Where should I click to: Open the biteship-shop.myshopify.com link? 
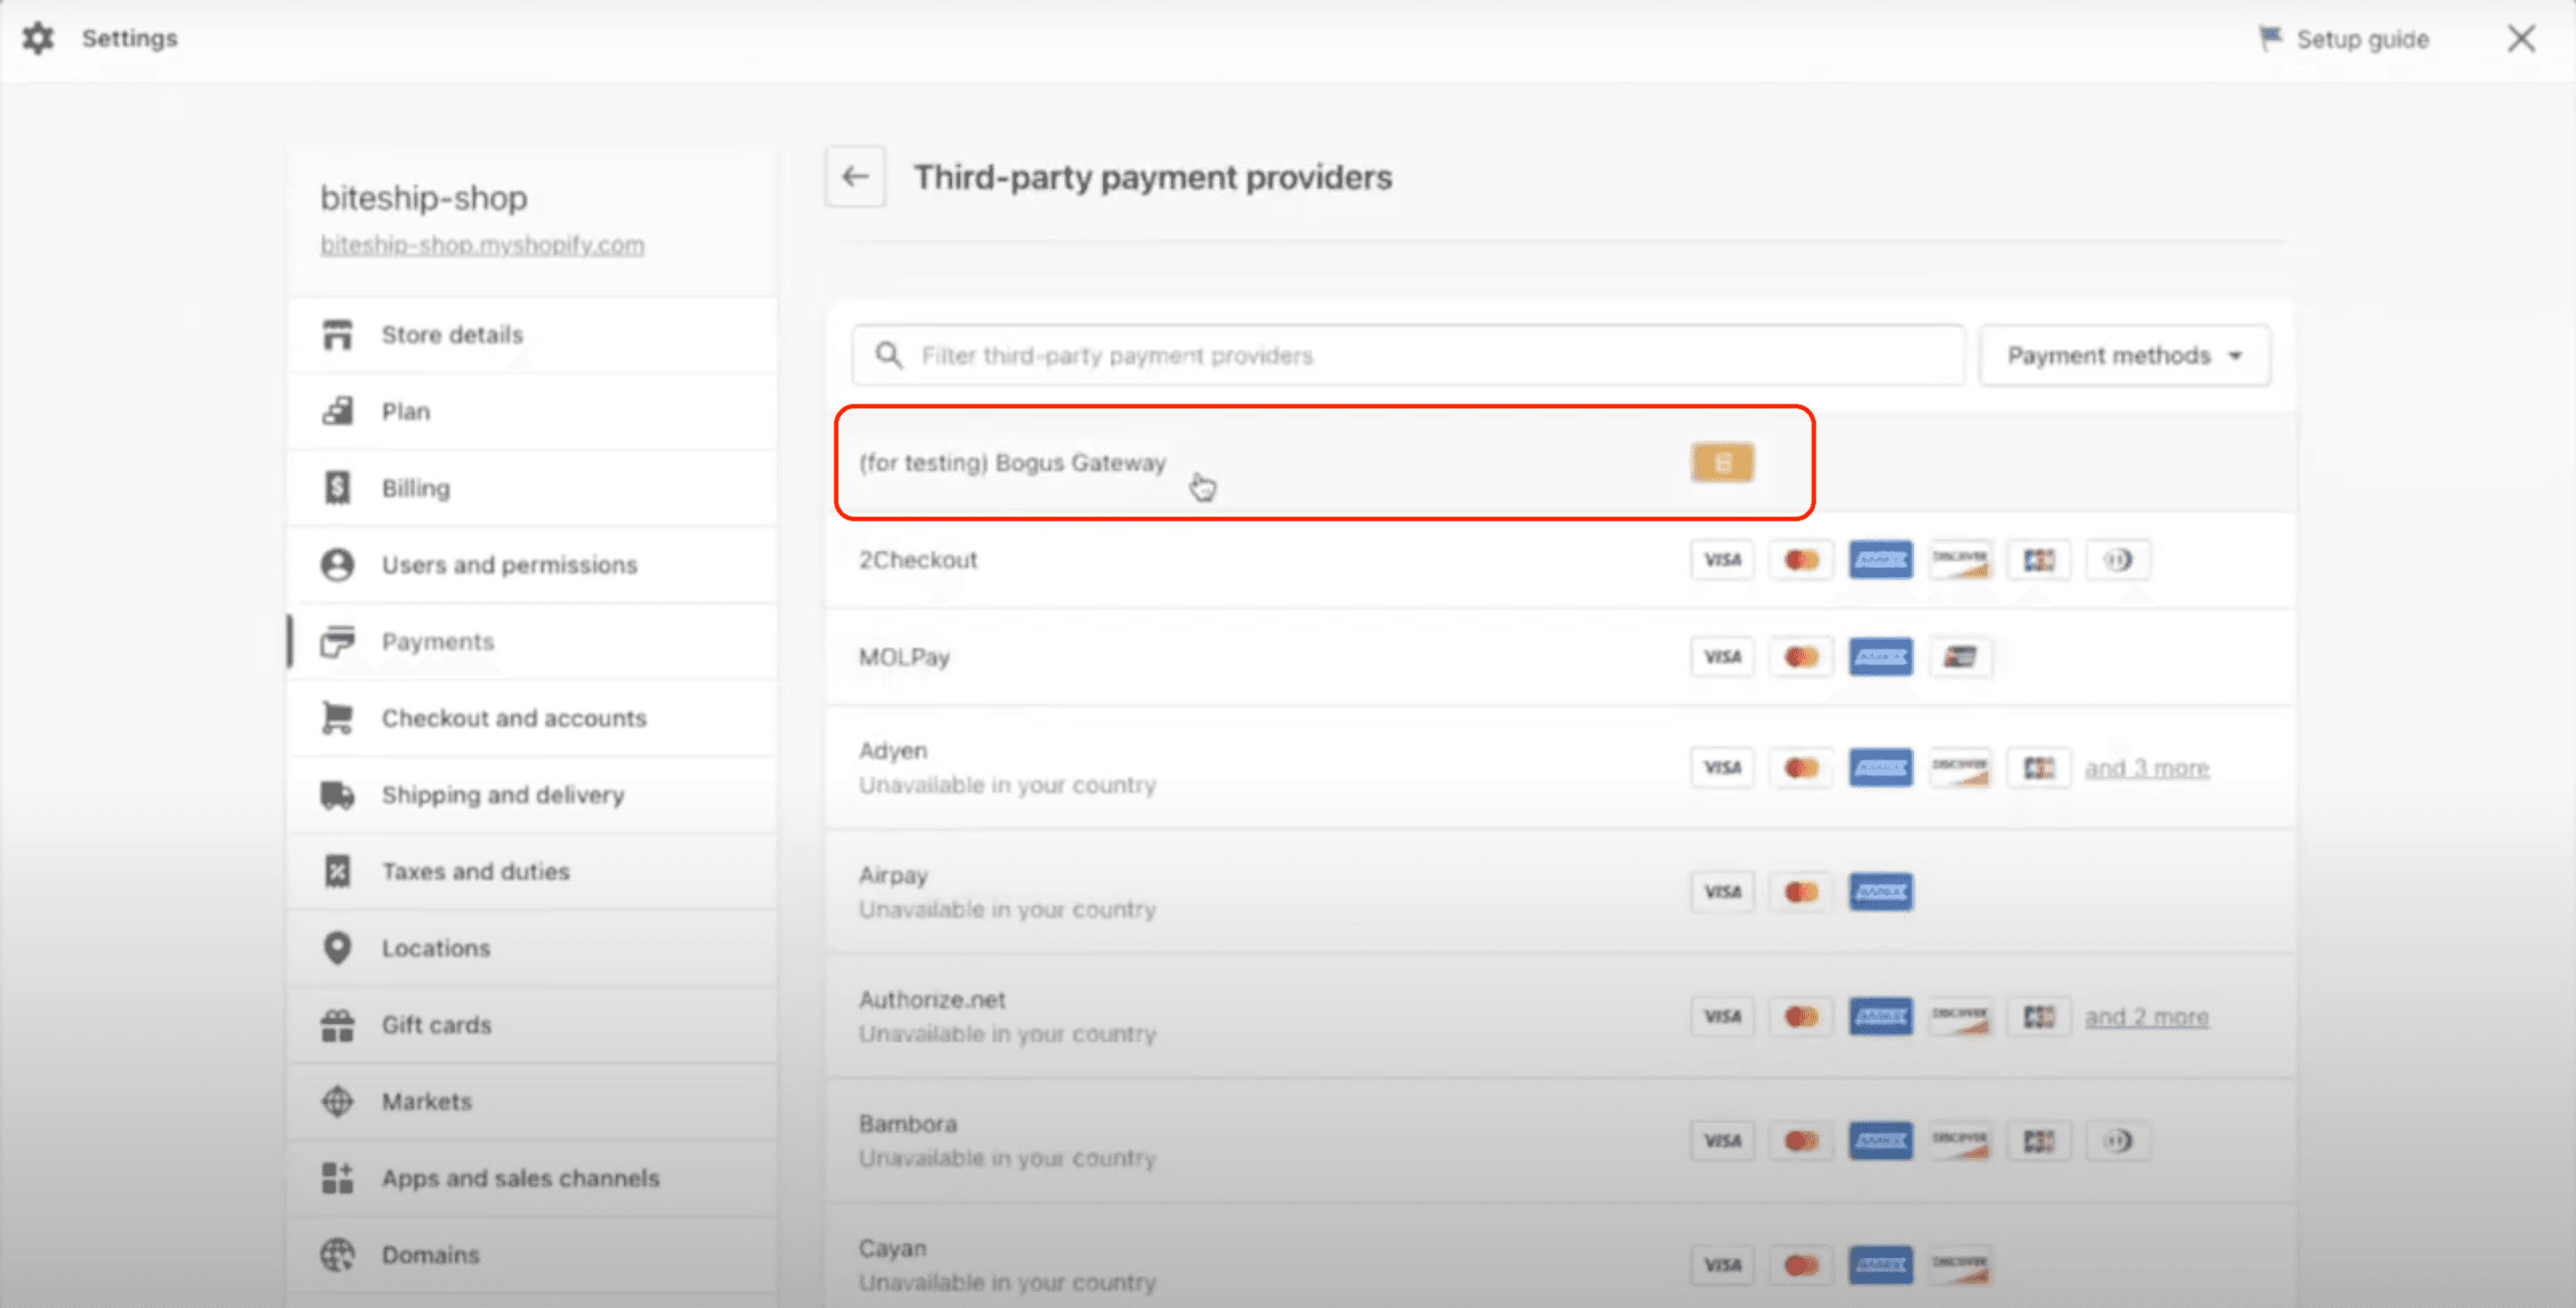(x=482, y=245)
